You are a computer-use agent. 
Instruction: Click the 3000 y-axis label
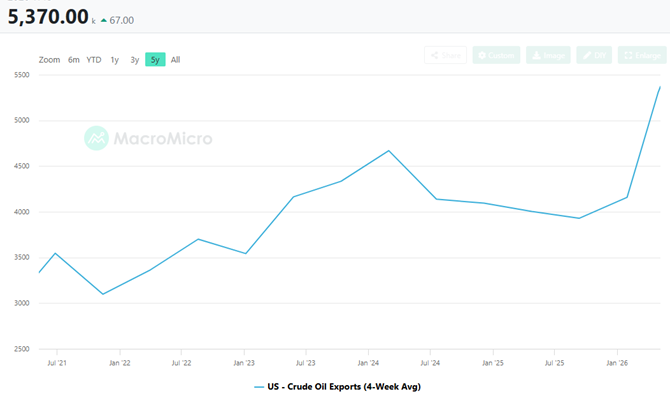point(22,303)
